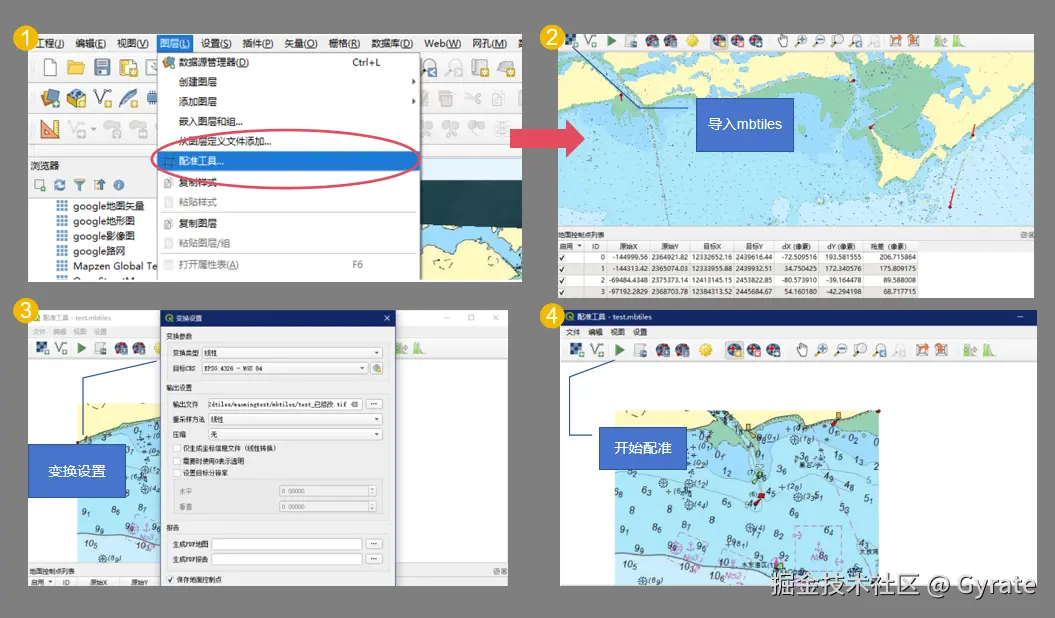This screenshot has width=1055, height=618.
Task: Uncheck 保存地面控制点 checkbox
Action: pyautogui.click(x=170, y=579)
